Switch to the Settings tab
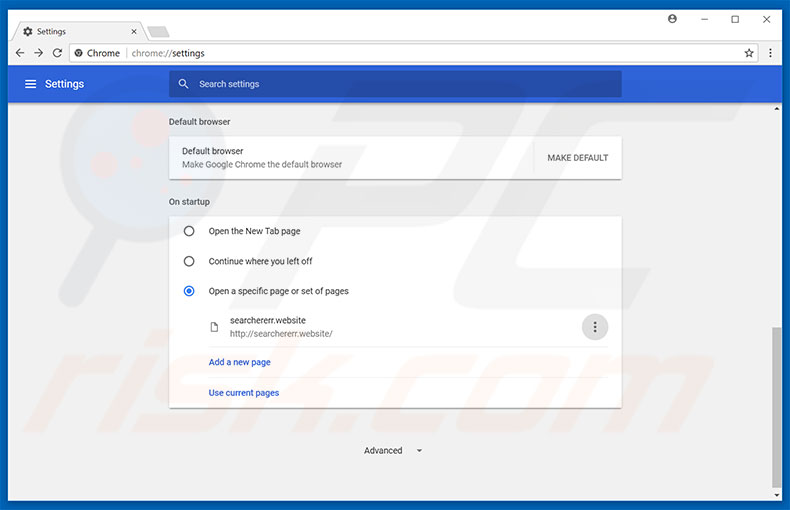The width and height of the screenshot is (790, 510). click(75, 31)
